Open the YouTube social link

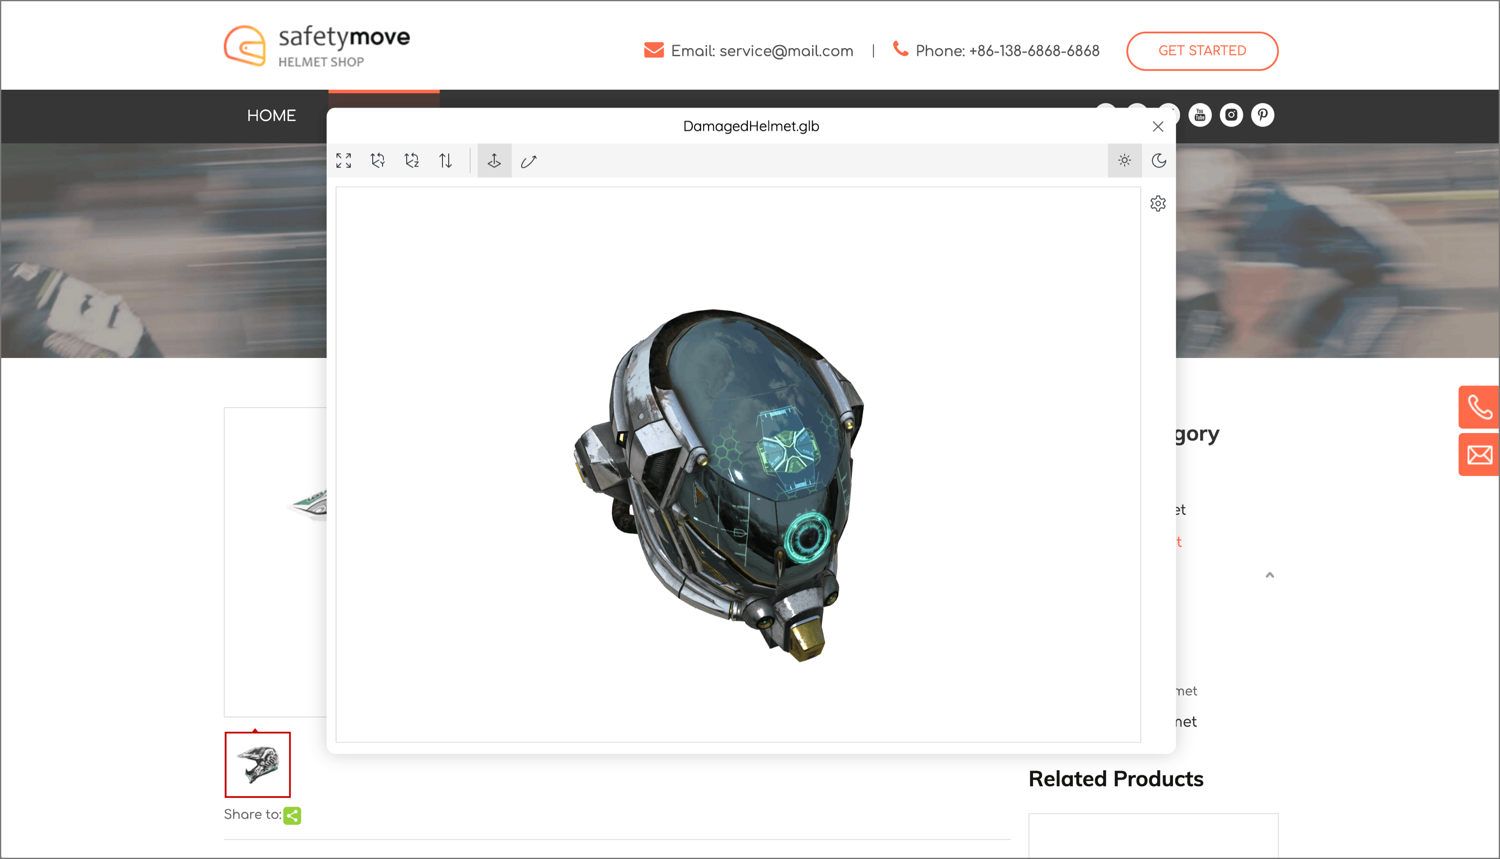(1200, 115)
